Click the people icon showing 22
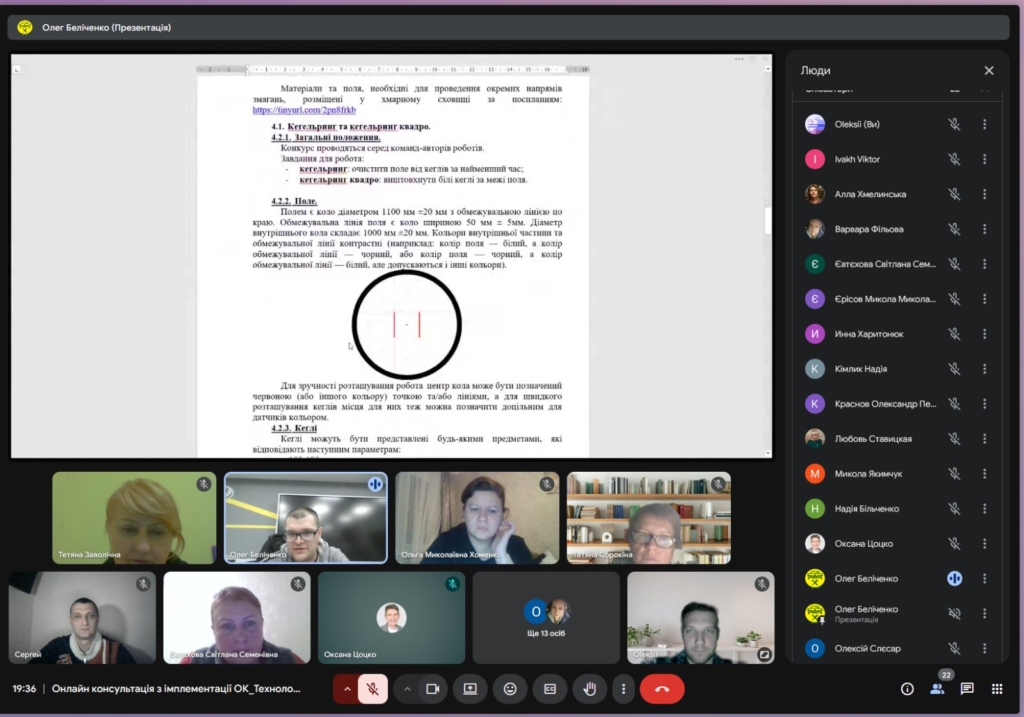 click(937, 689)
